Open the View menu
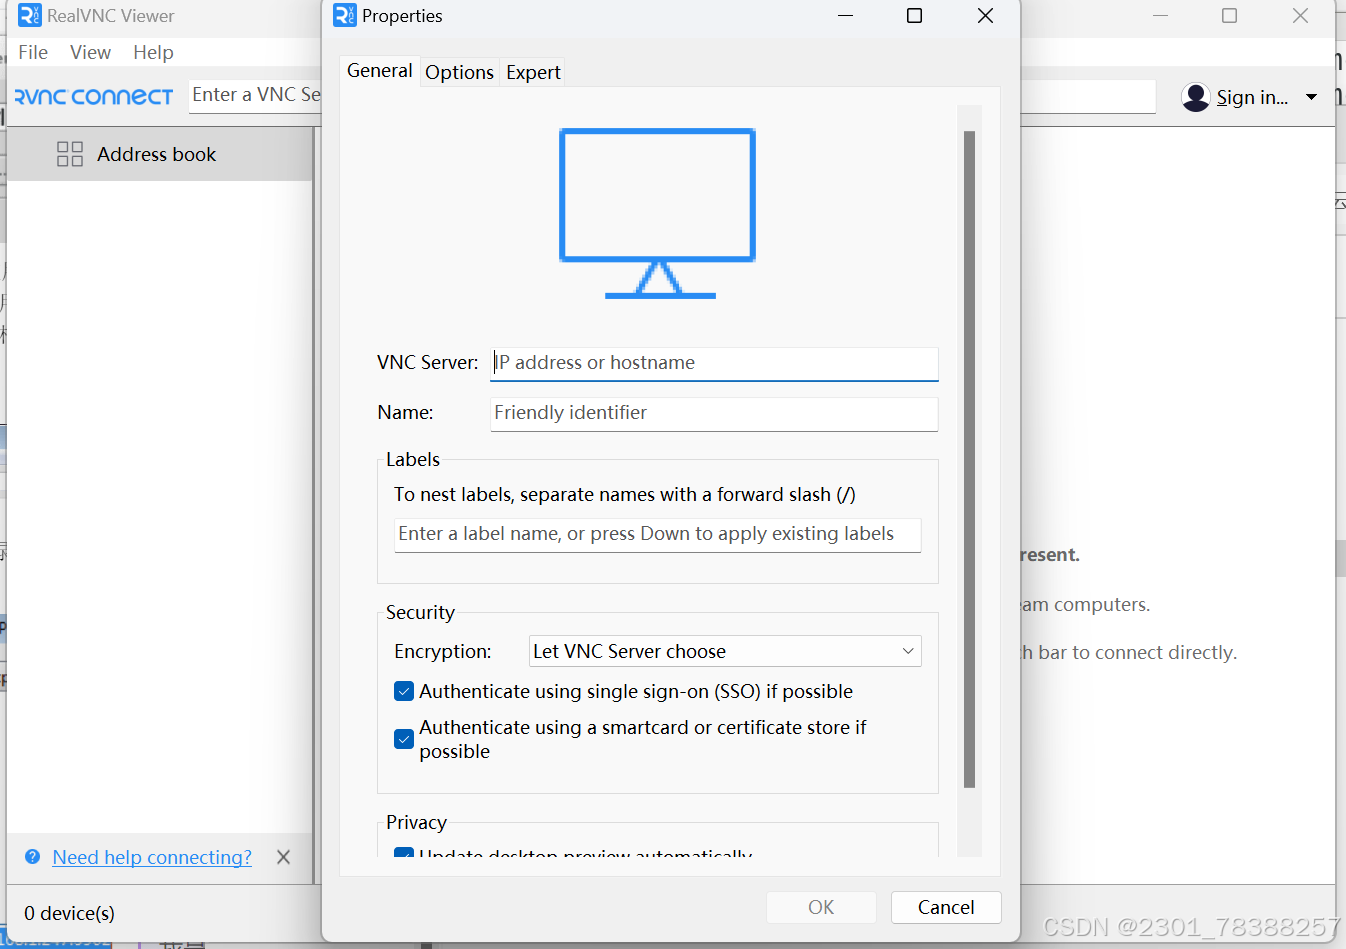Screen dimensions: 1346x949 [90, 52]
